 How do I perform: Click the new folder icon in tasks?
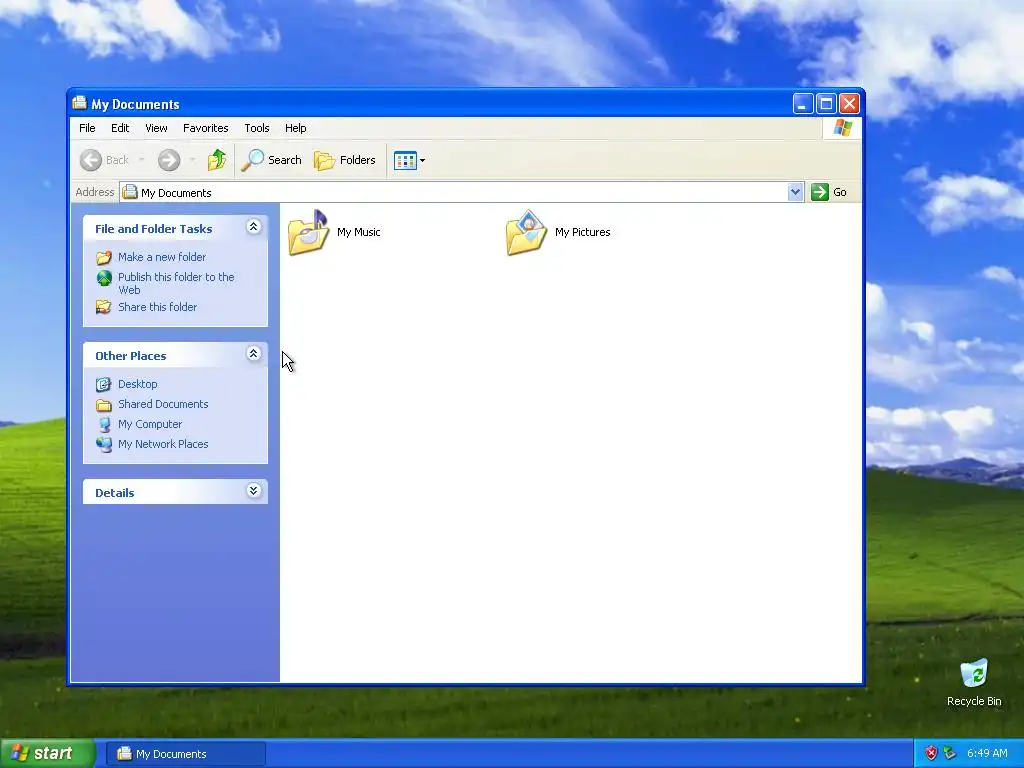point(104,257)
